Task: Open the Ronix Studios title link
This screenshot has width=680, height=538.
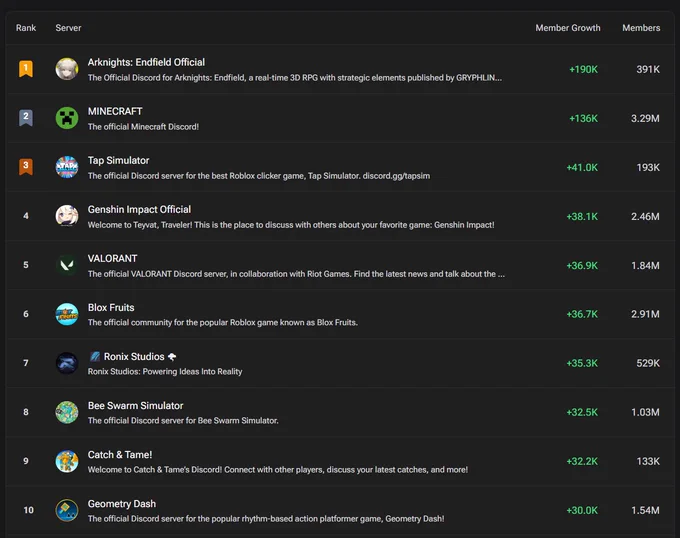Action: [134, 356]
